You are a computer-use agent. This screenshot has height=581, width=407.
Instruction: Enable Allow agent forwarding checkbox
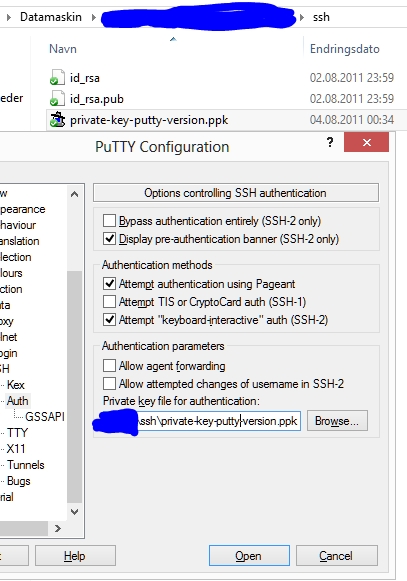point(109,366)
